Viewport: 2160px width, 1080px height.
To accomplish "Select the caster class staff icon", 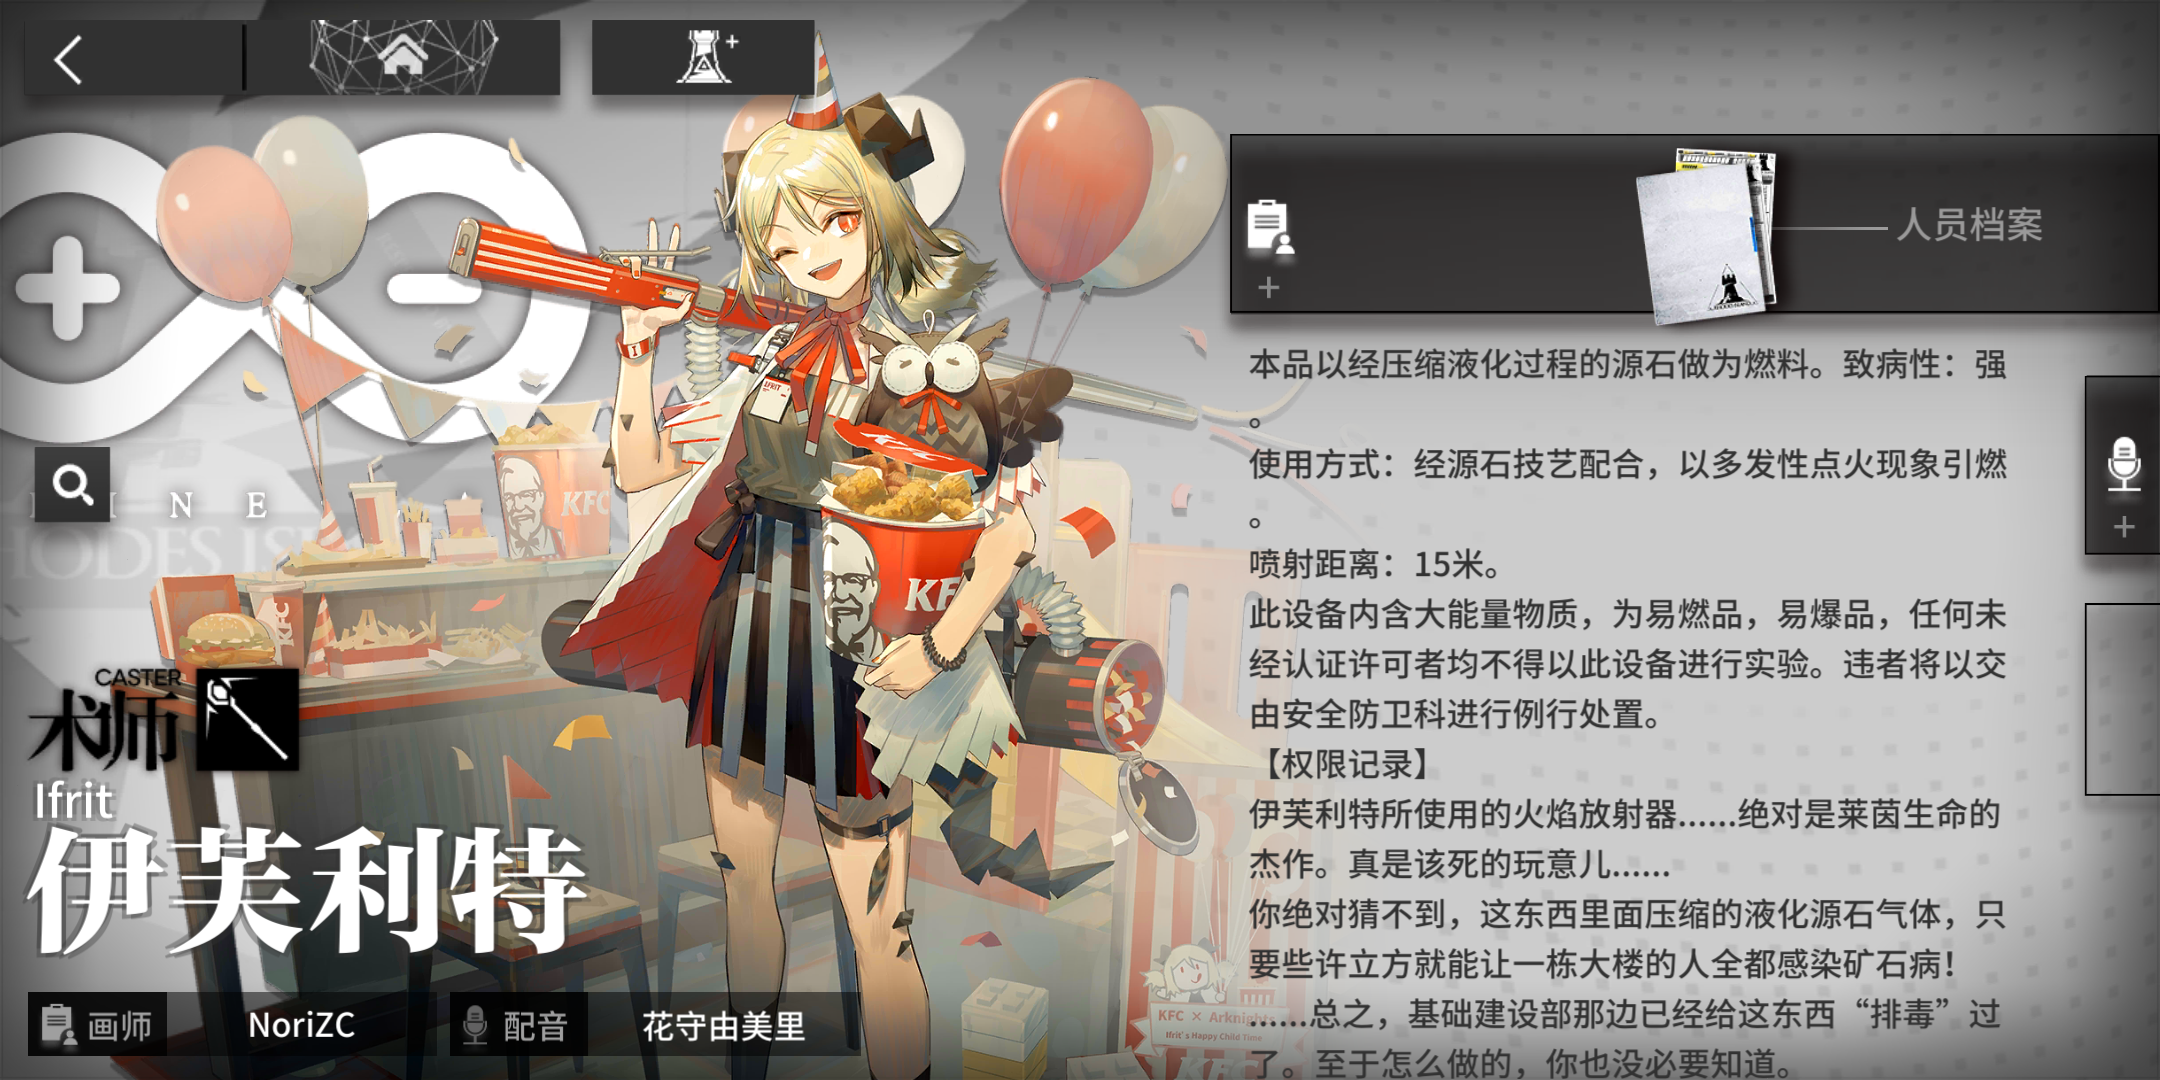I will 247,719.
